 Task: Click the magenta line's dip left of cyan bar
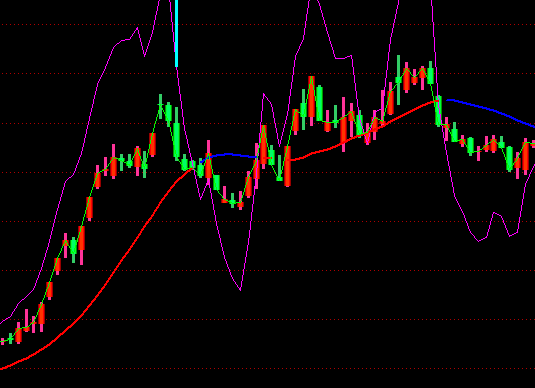(x=144, y=56)
